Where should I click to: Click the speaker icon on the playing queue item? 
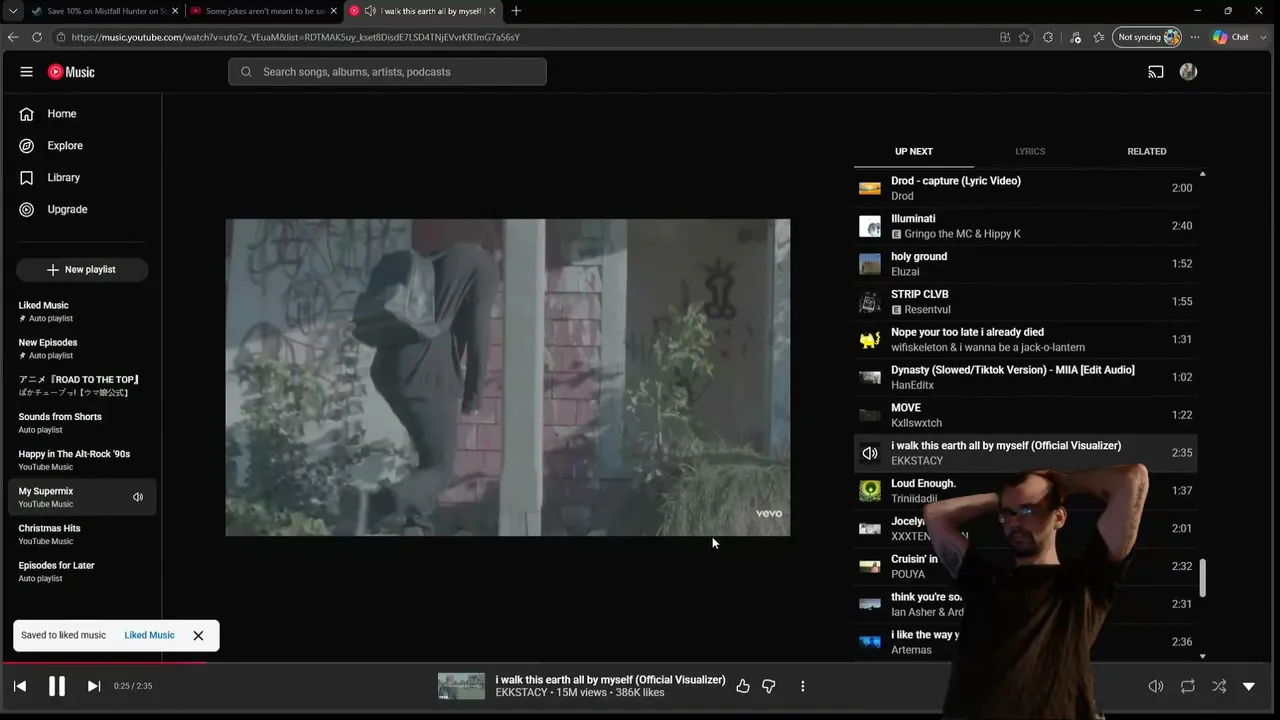pos(870,453)
